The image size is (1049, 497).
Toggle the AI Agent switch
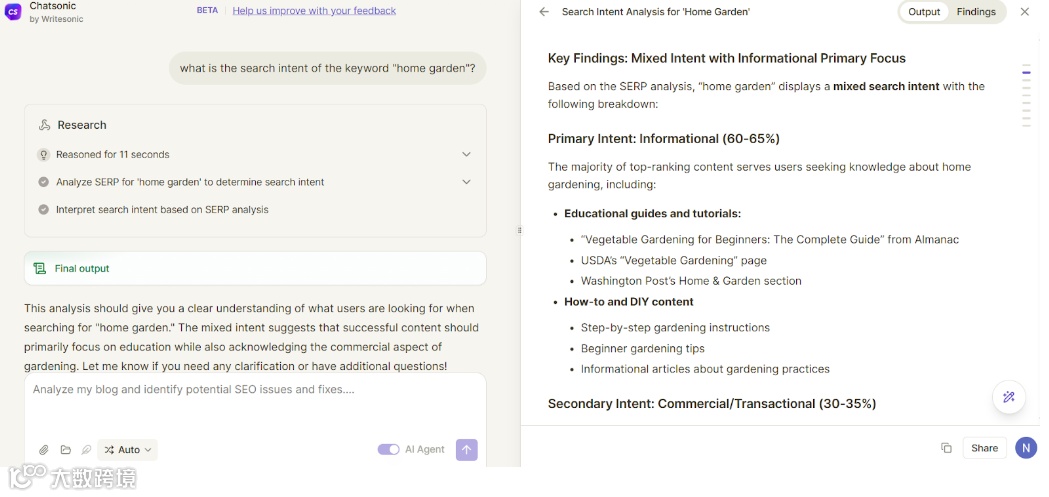tap(388, 450)
